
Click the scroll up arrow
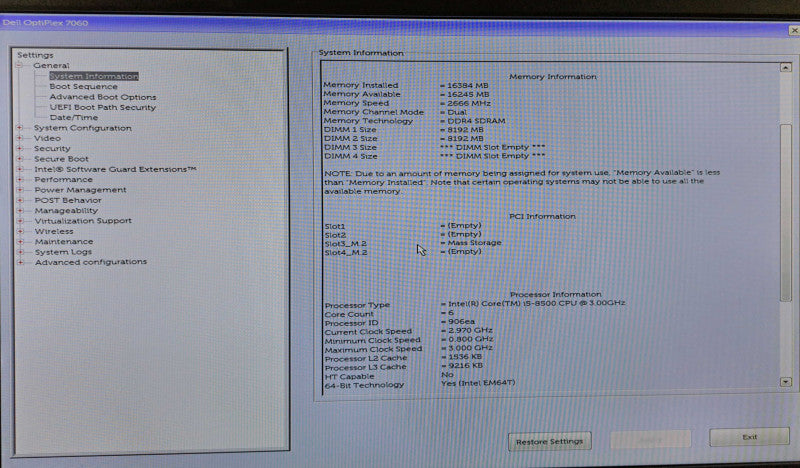point(785,67)
